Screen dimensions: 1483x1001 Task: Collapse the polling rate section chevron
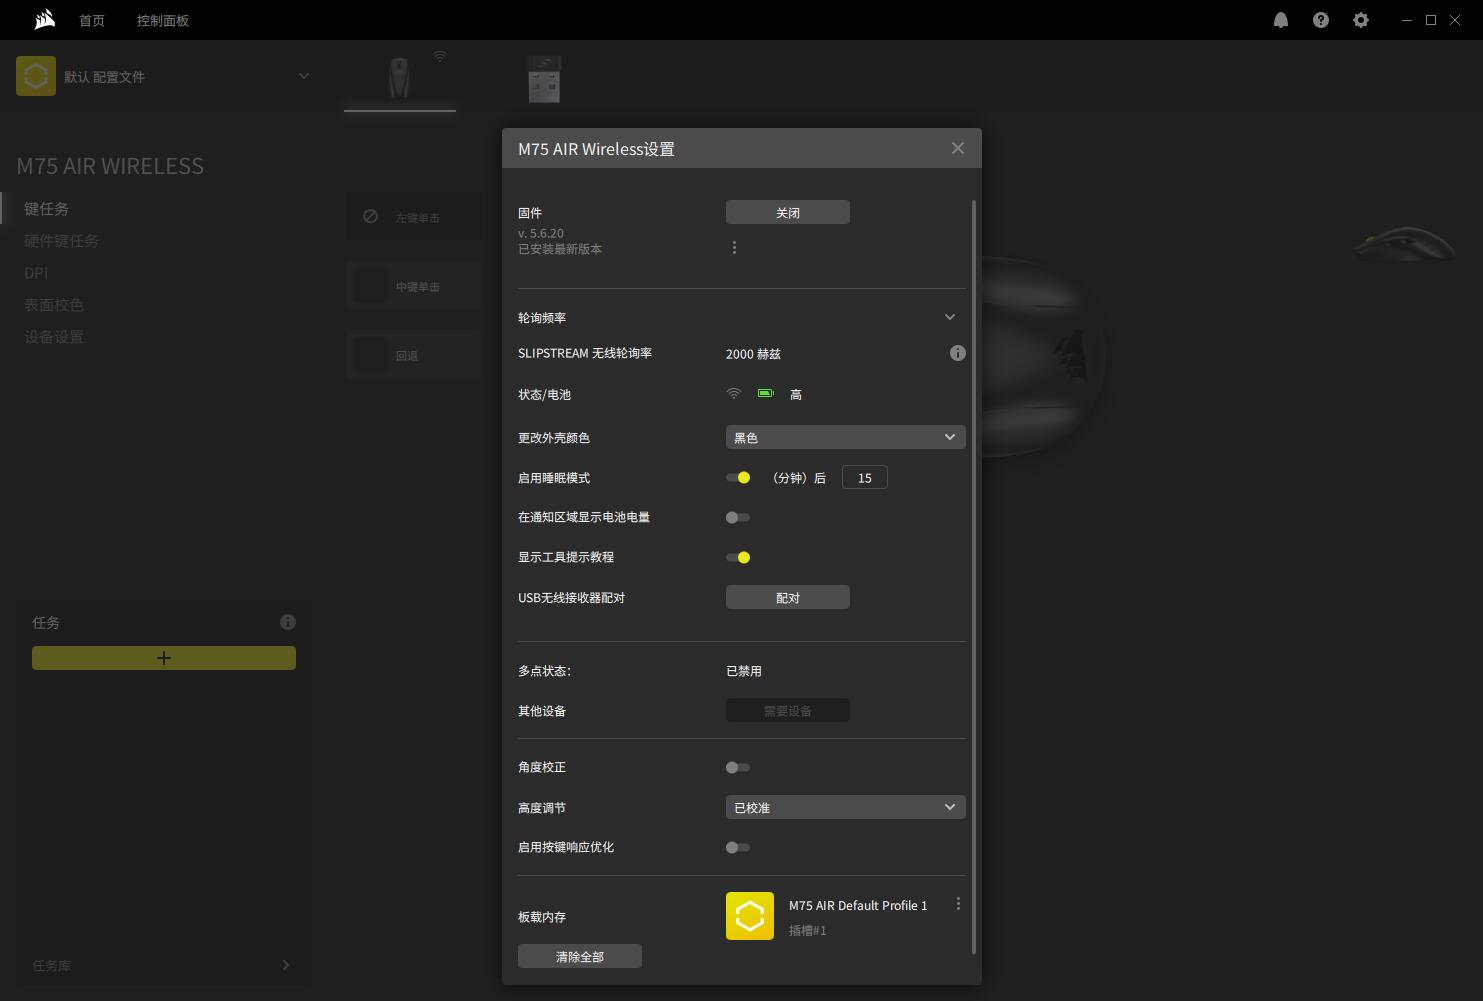[950, 317]
